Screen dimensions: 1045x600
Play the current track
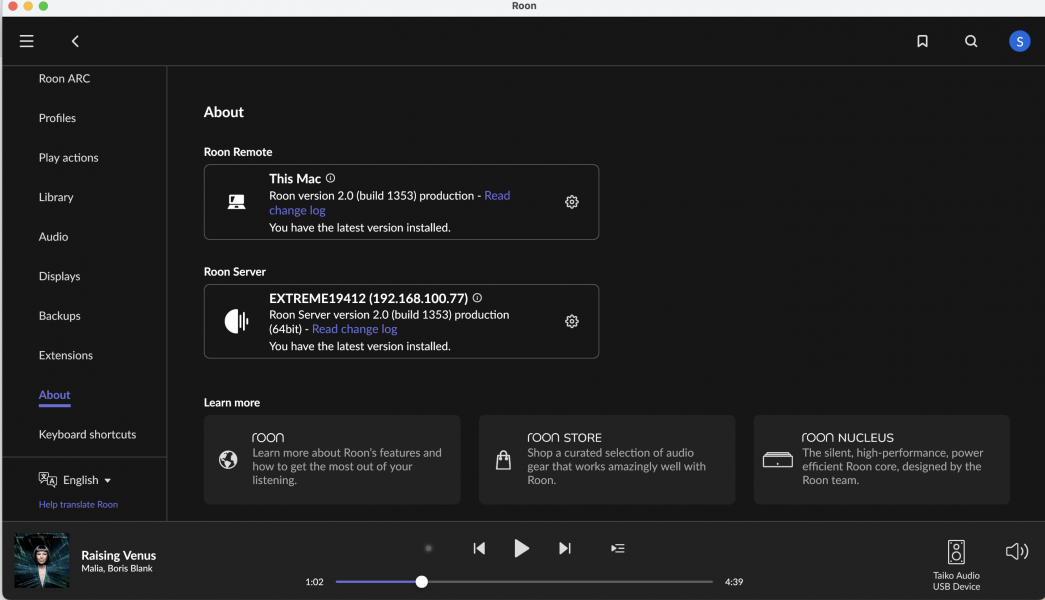522,548
